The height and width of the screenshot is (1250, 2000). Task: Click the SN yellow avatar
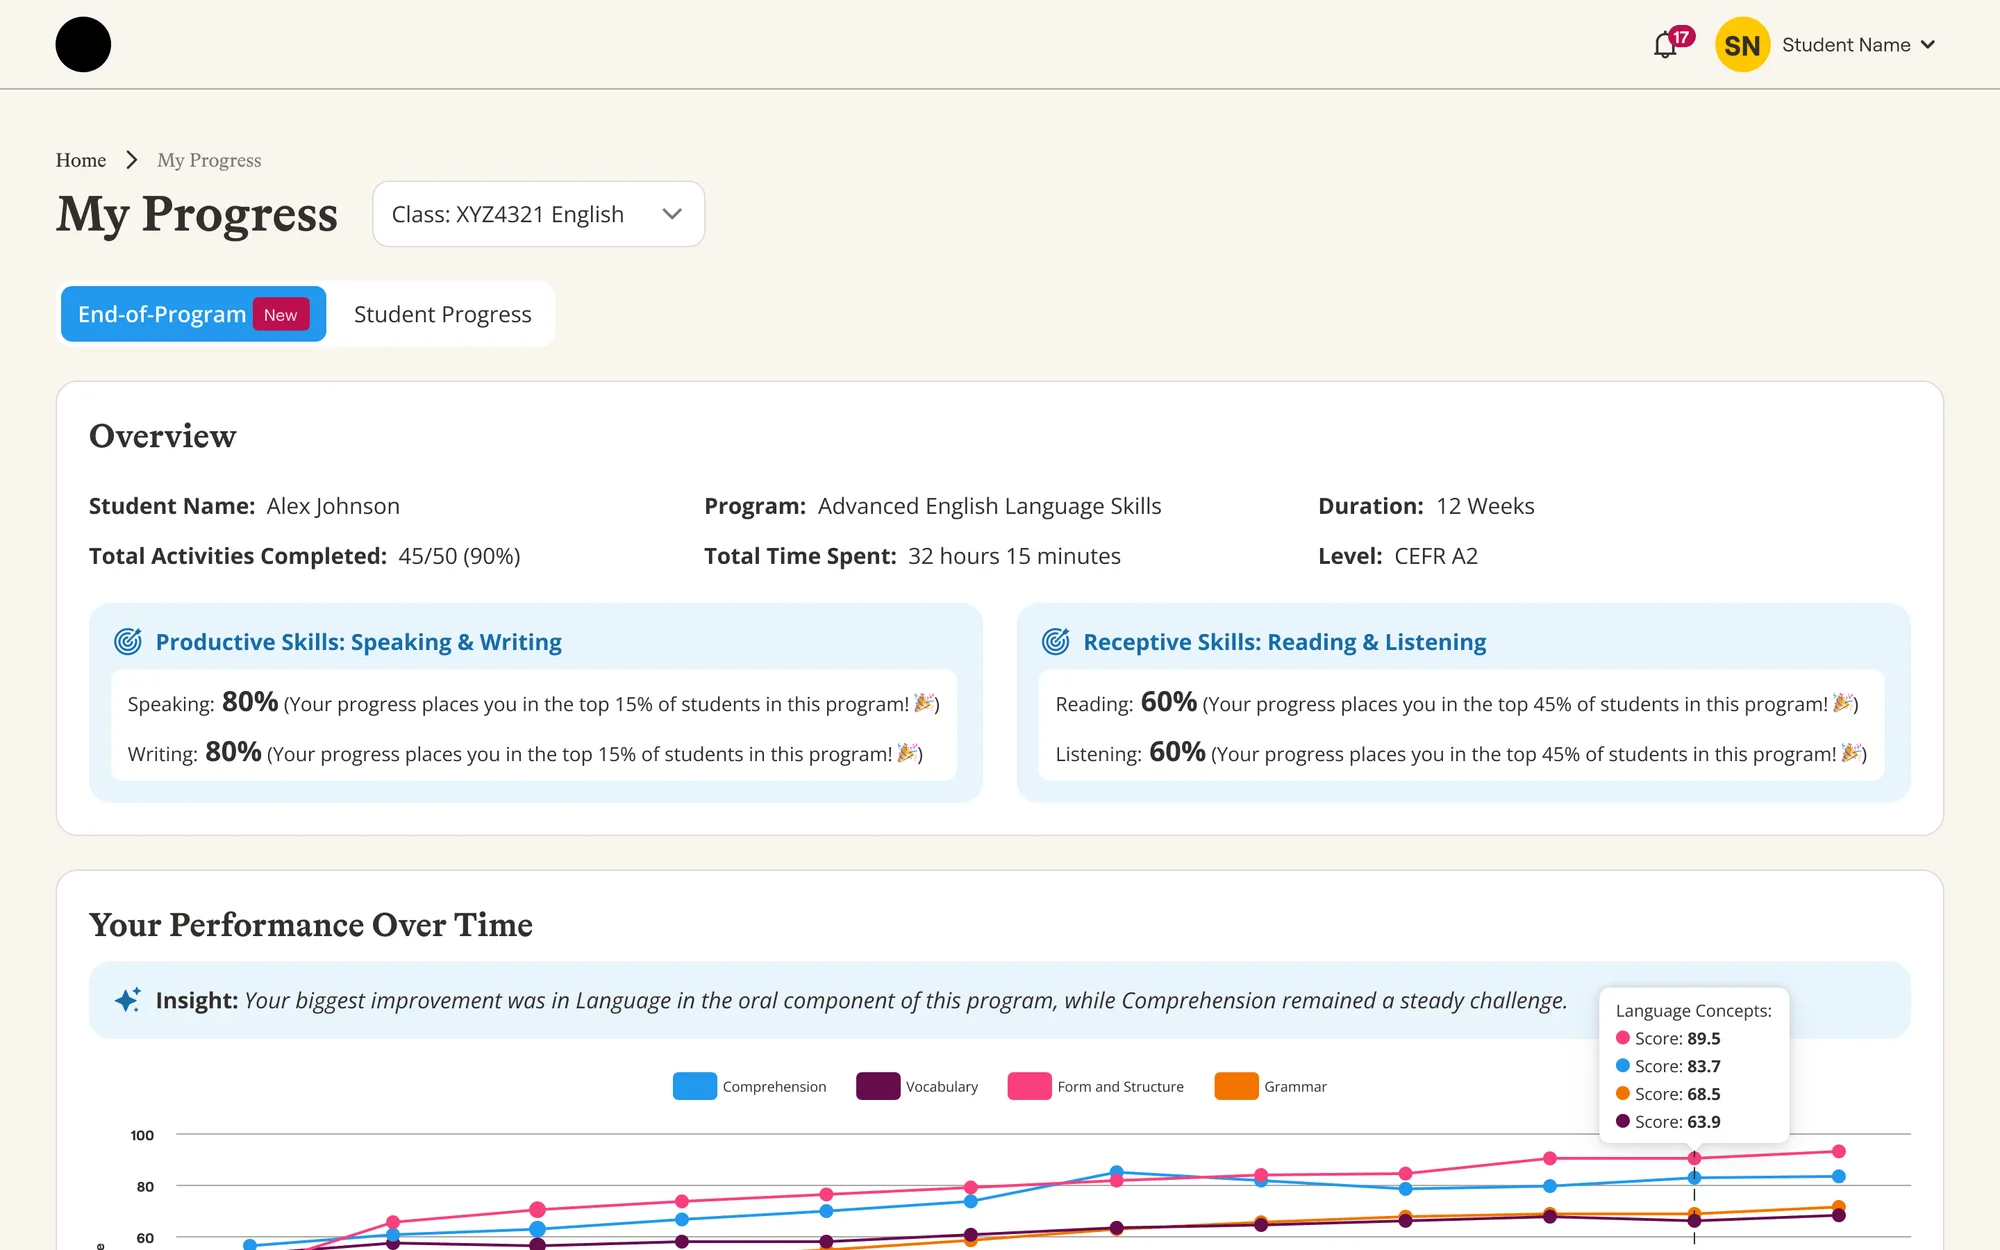tap(1742, 45)
